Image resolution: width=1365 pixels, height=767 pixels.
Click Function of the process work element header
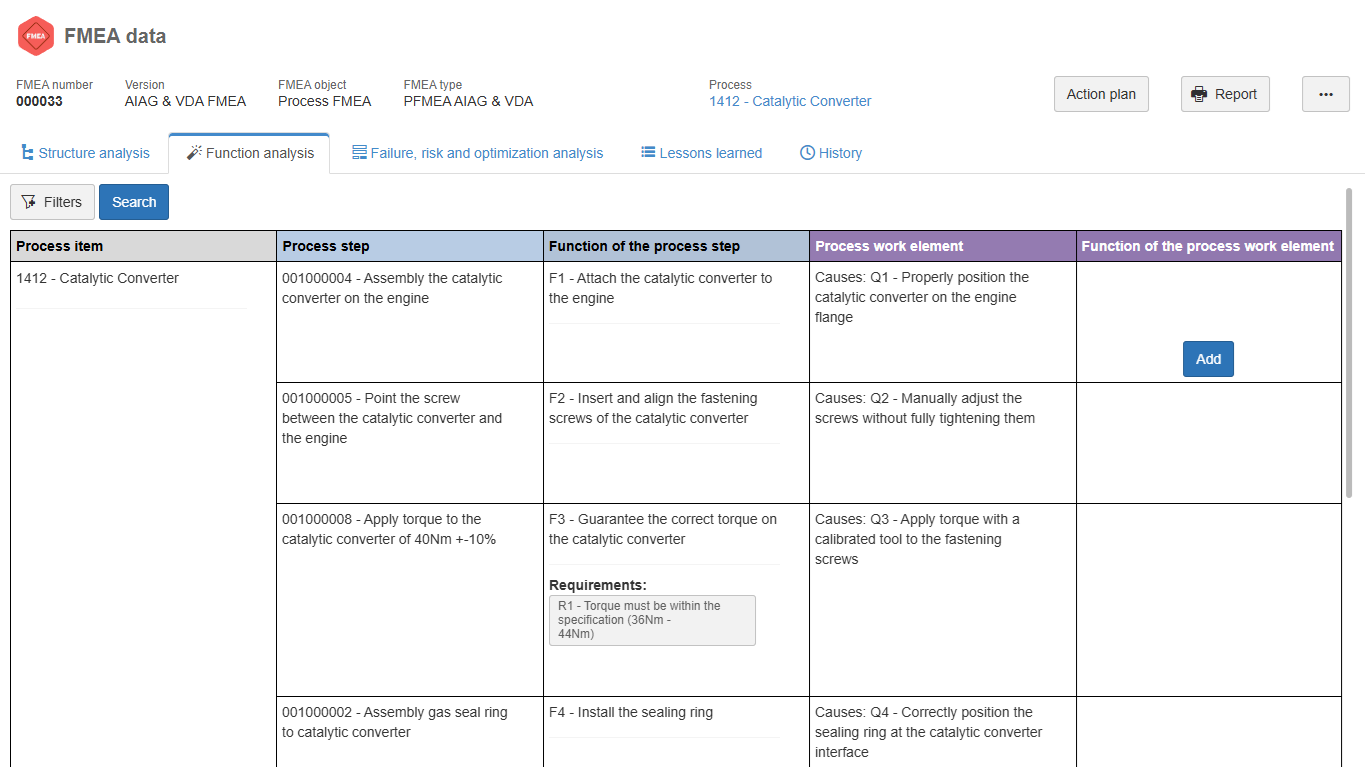click(x=1208, y=246)
